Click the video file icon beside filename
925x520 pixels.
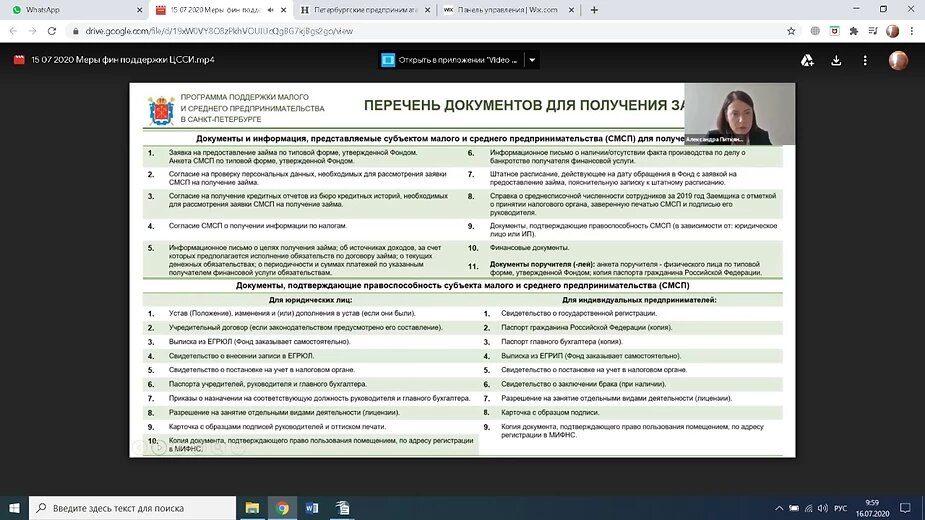(x=19, y=60)
